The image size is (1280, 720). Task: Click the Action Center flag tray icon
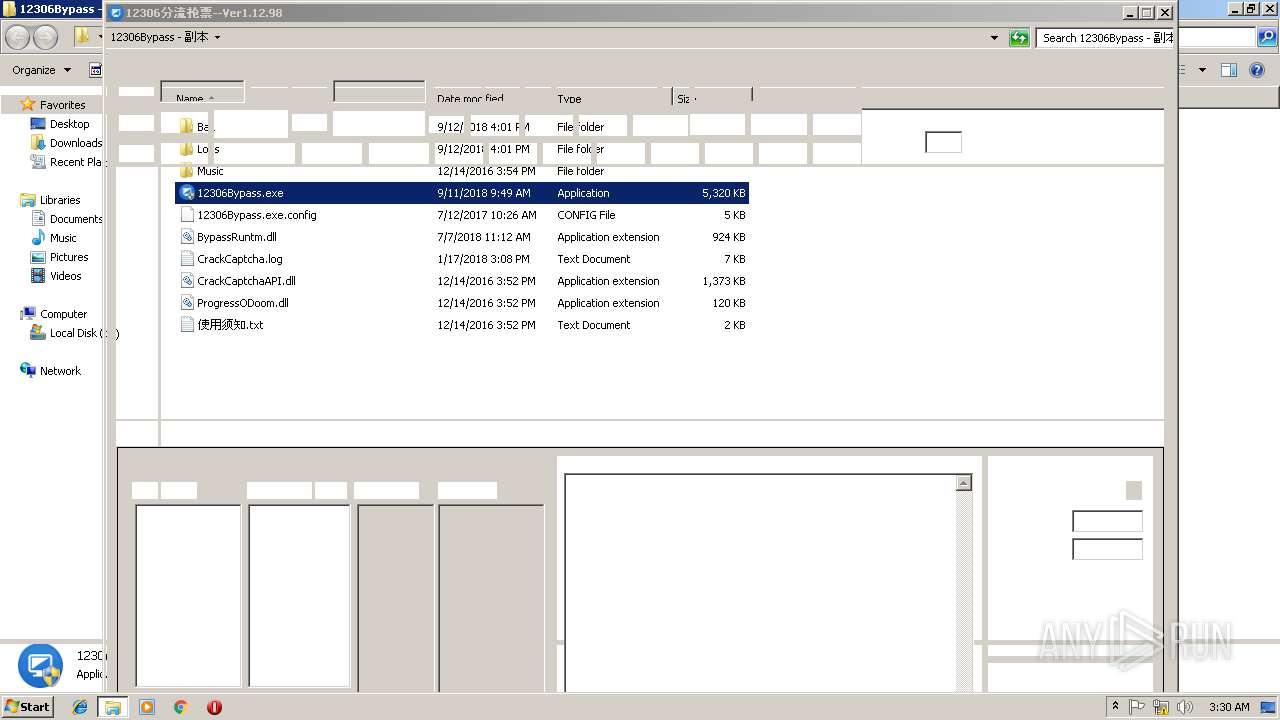tap(1137, 707)
